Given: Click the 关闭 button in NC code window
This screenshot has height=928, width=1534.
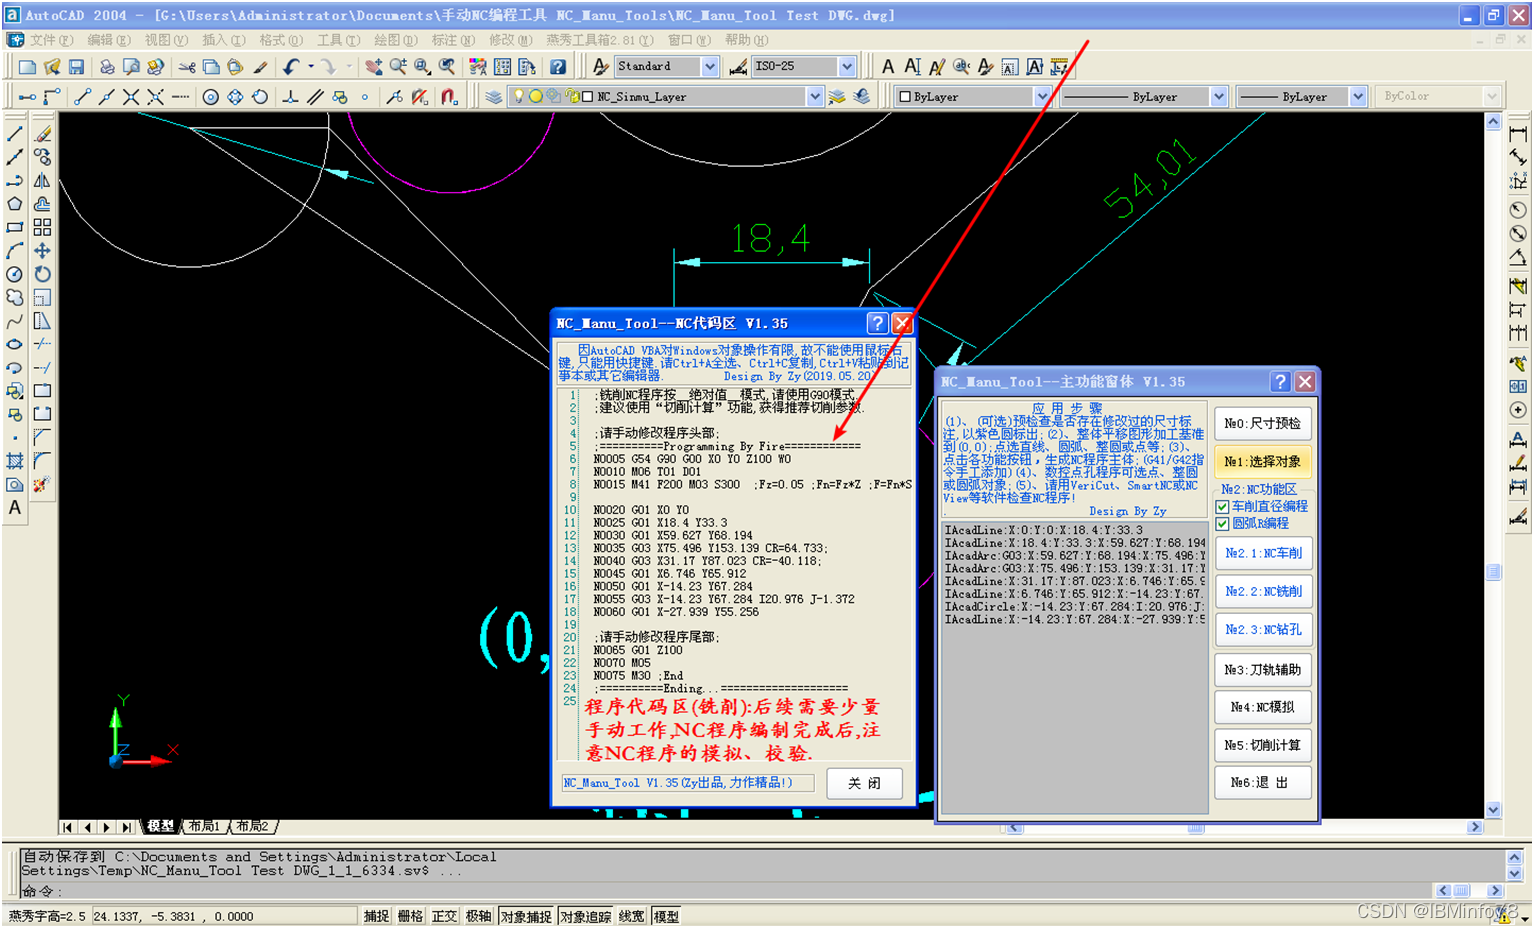Looking at the screenshot, I should [864, 783].
